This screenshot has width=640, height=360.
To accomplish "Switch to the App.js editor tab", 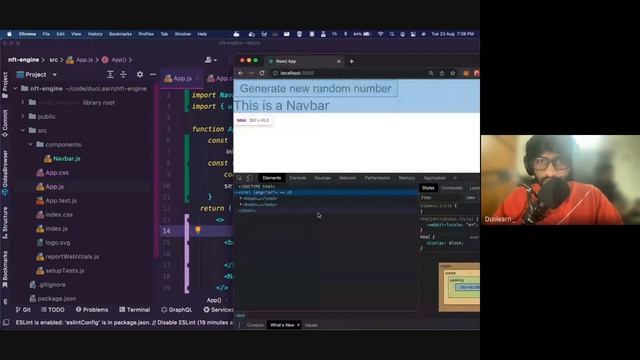I will [x=182, y=78].
